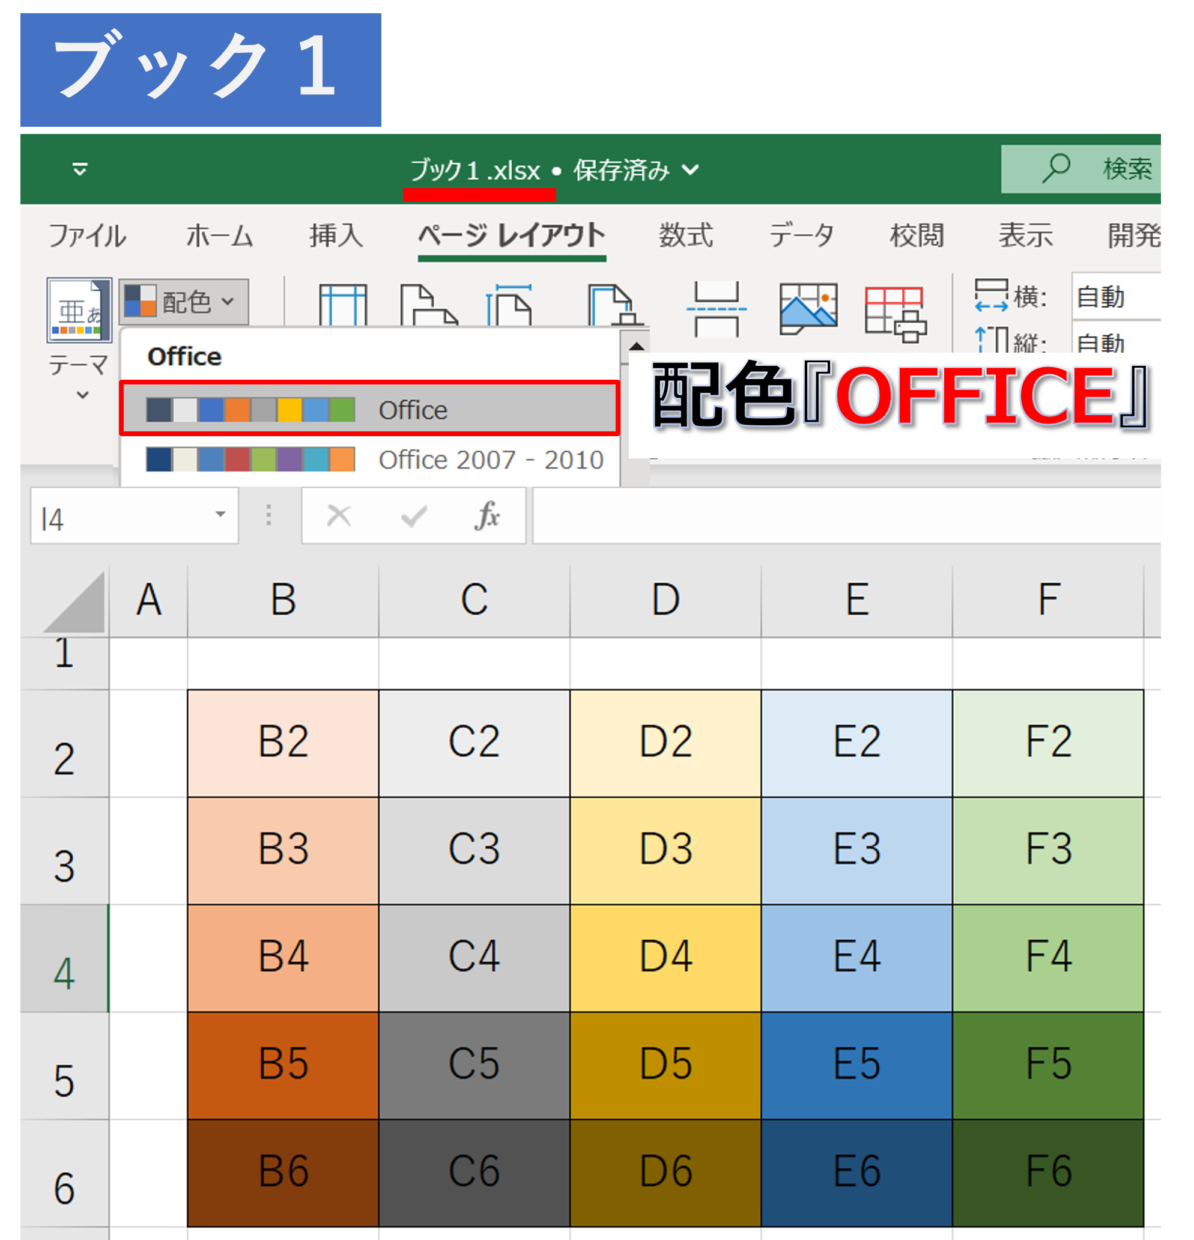Click the Select All corner triangle
The height and width of the screenshot is (1240, 1194).
point(74,604)
